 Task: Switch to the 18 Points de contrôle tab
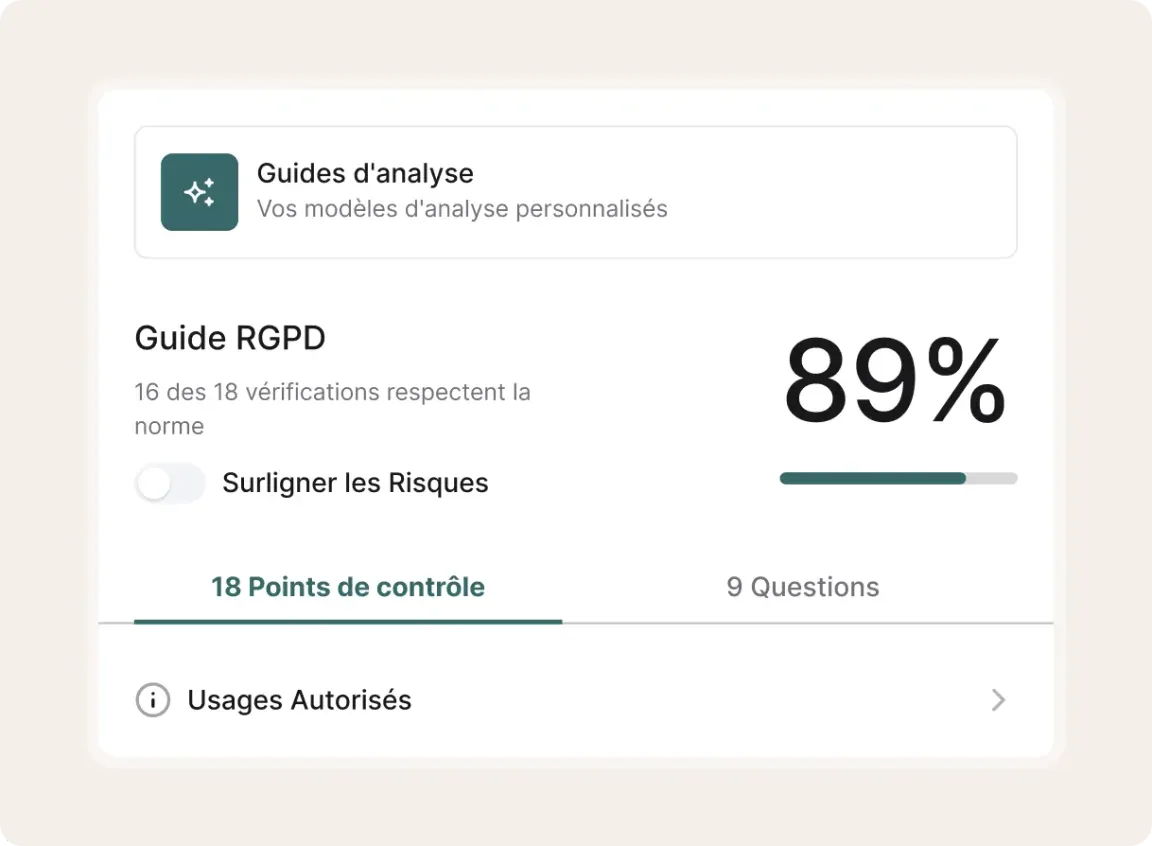347,587
